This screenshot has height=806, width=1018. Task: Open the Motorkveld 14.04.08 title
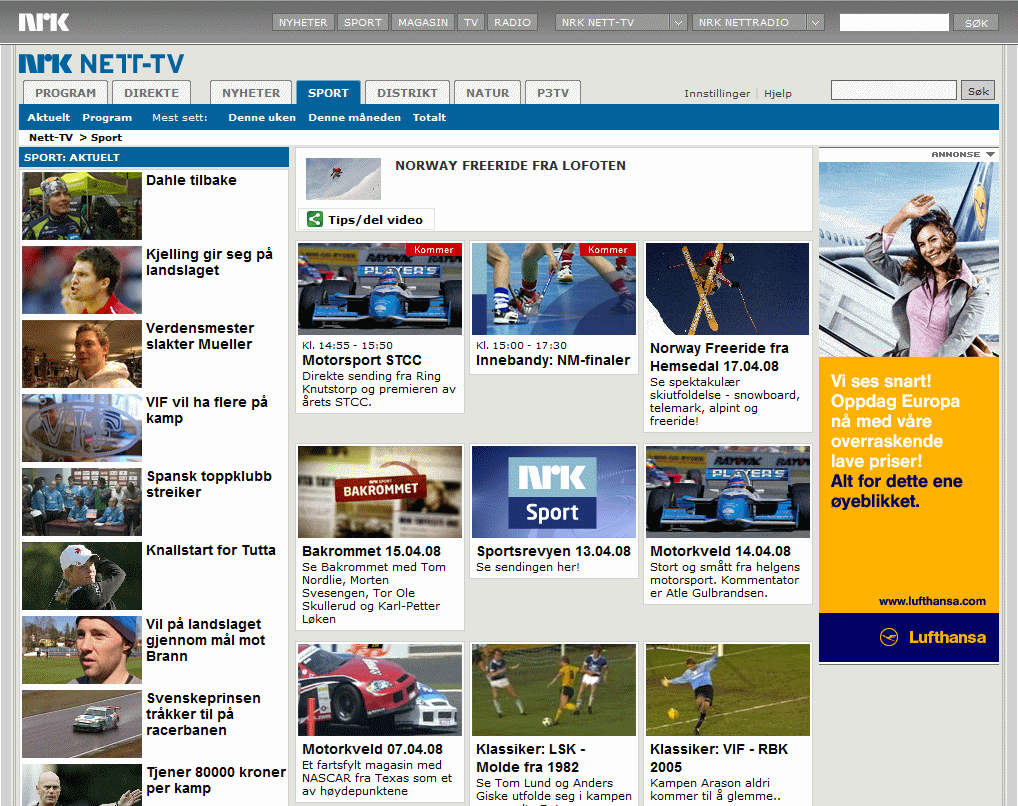click(x=721, y=551)
